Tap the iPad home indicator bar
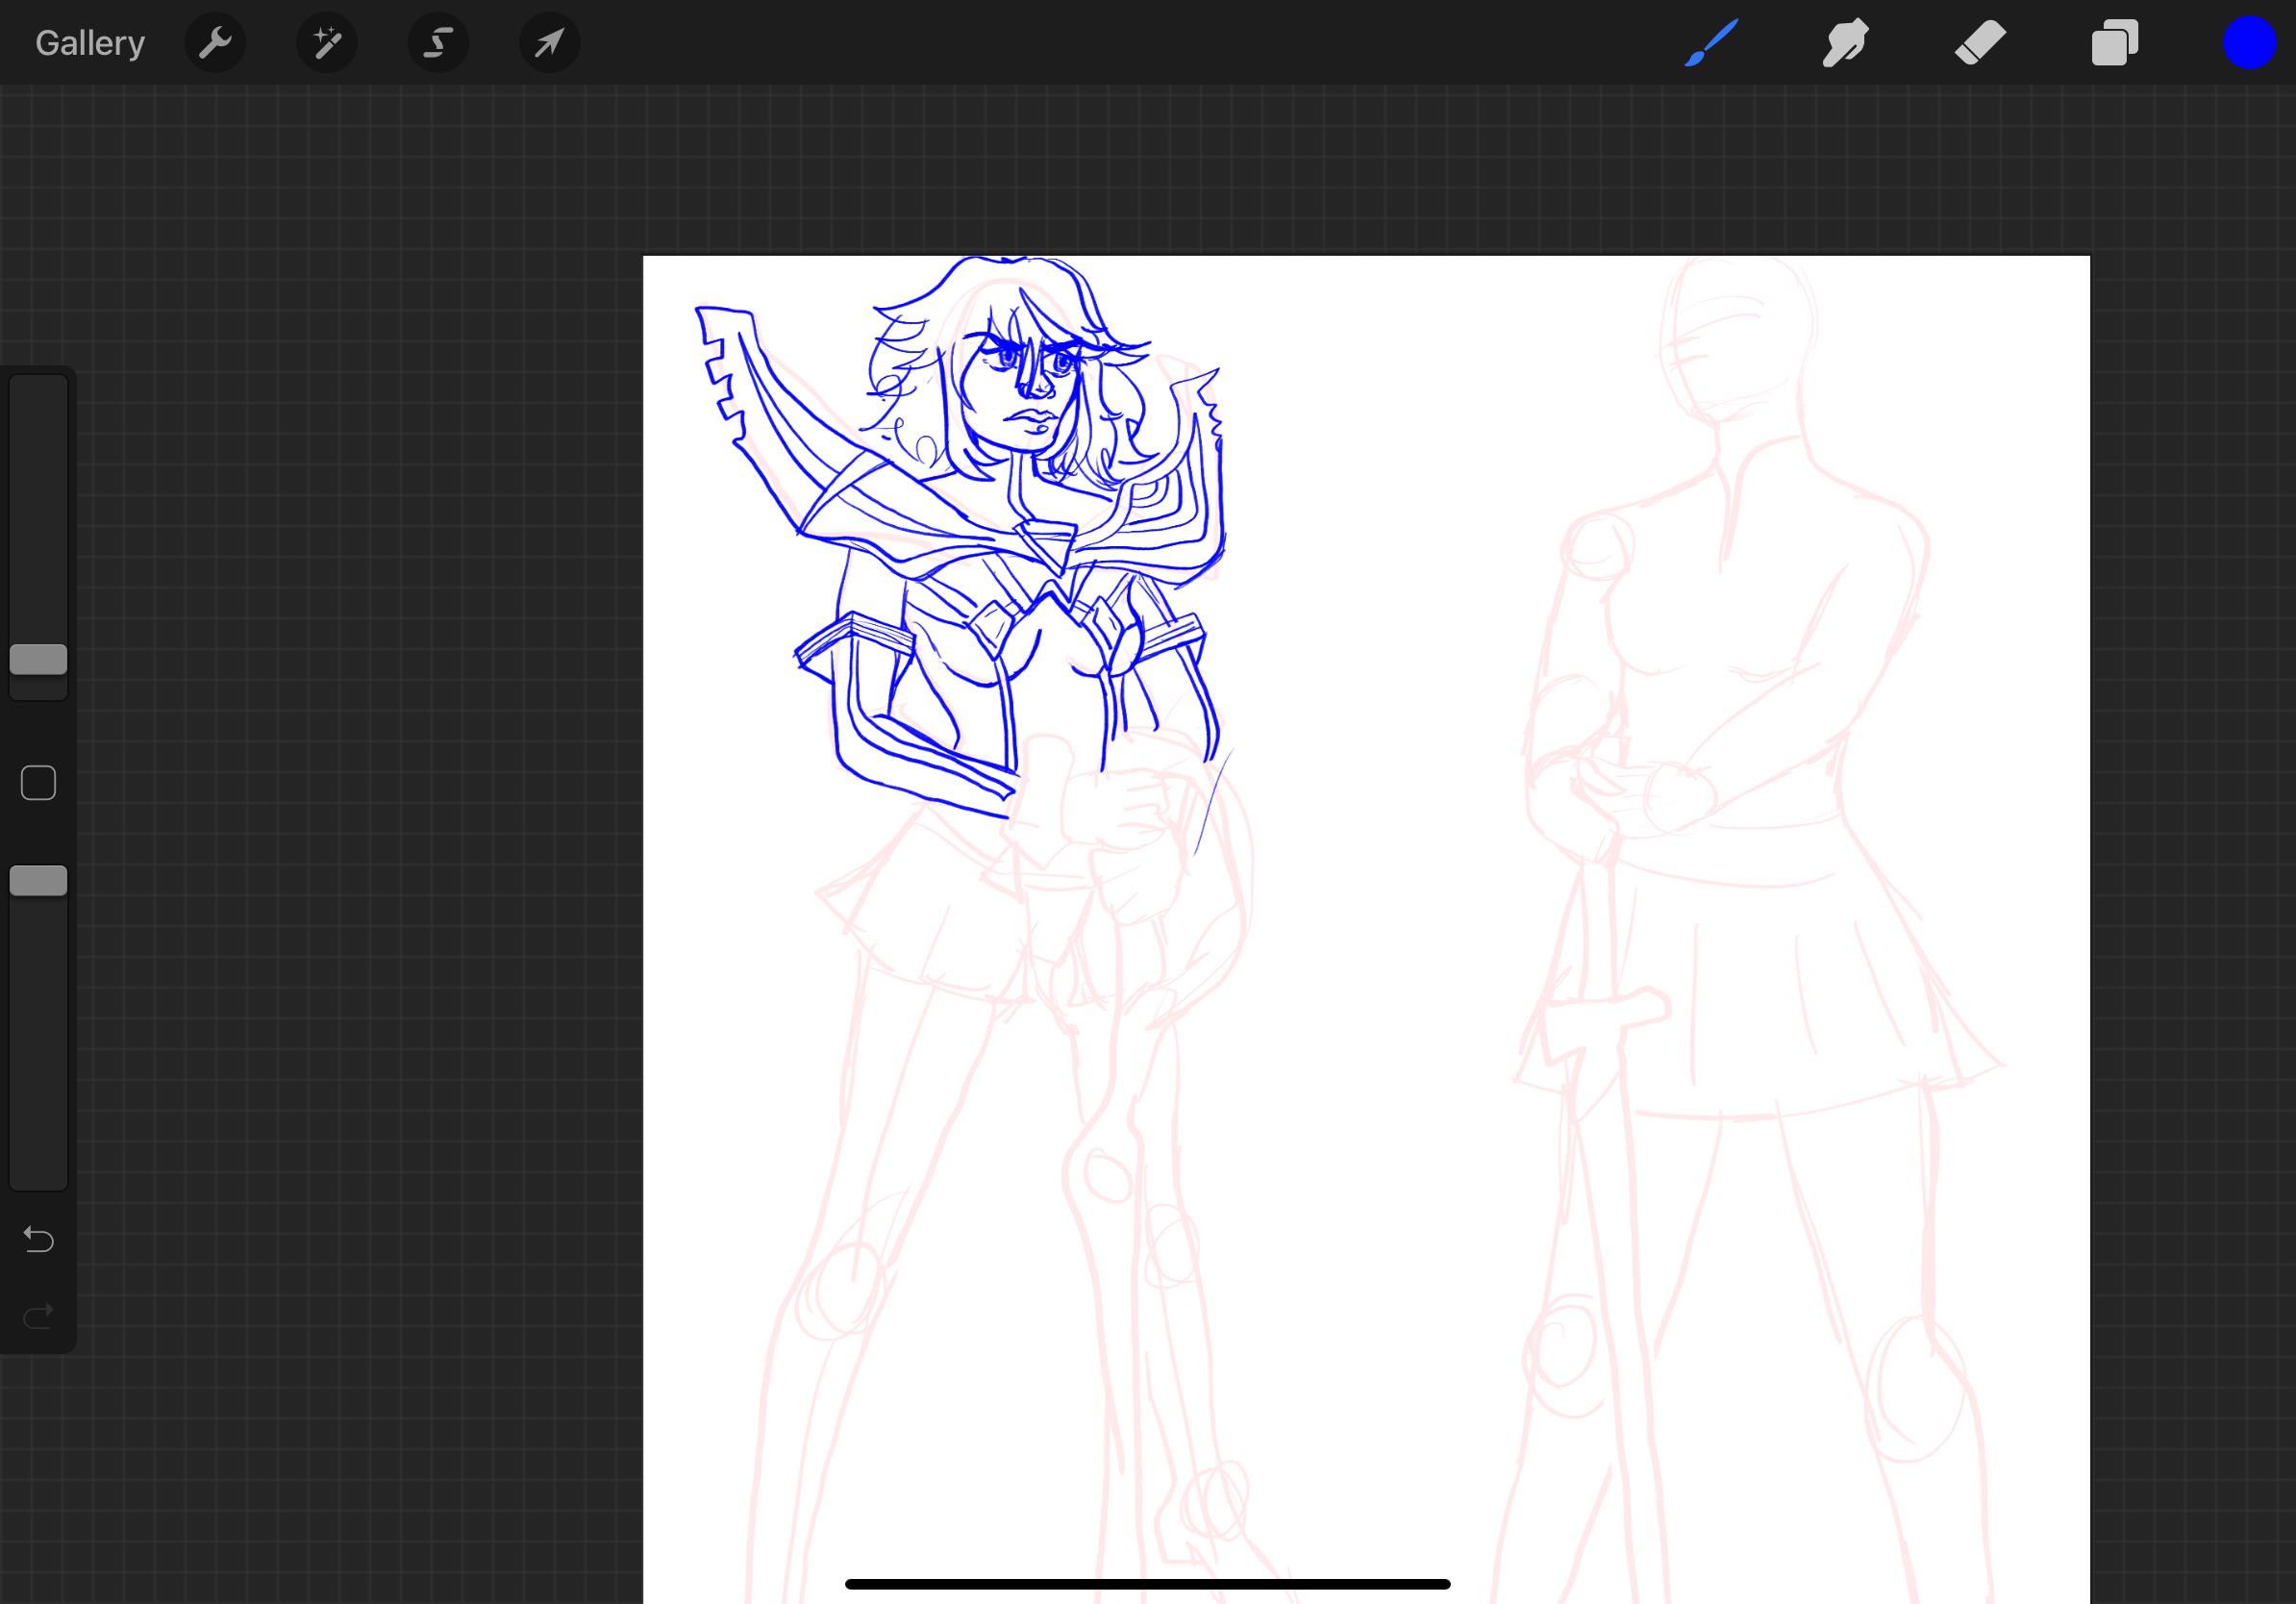 tap(1148, 1583)
